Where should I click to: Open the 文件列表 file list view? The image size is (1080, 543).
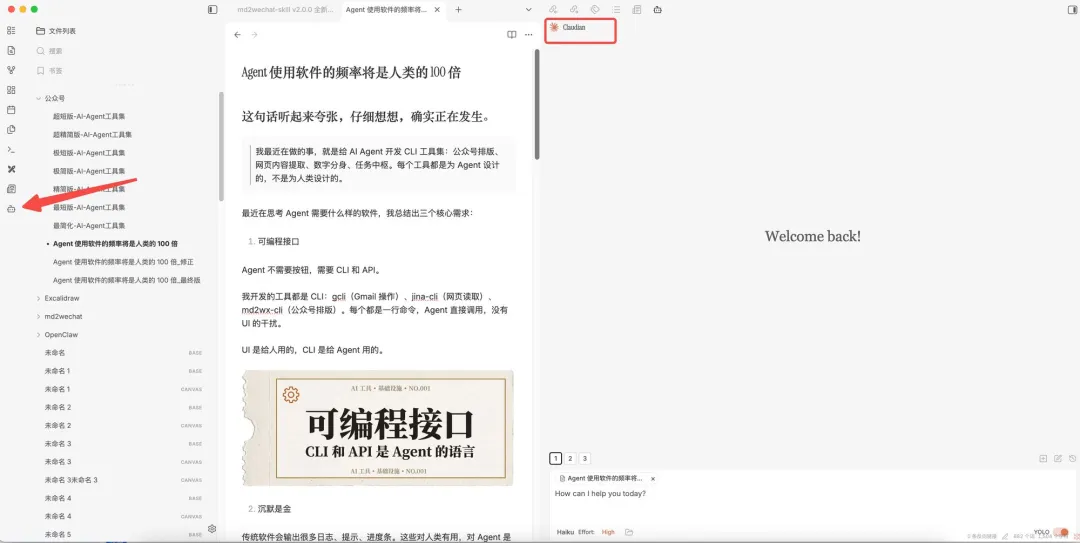[55, 31]
